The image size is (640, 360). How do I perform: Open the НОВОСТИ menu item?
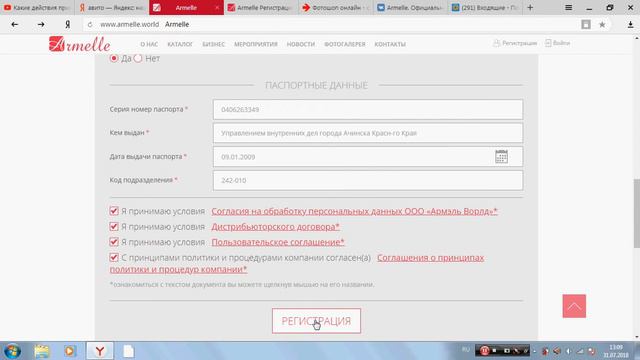(x=301, y=44)
